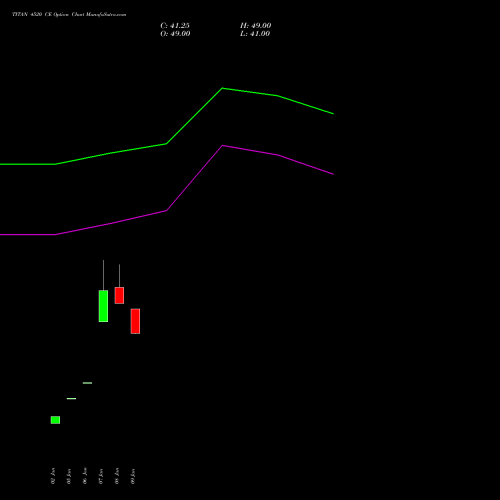Click the "02 Jan" date axis label

53,476
